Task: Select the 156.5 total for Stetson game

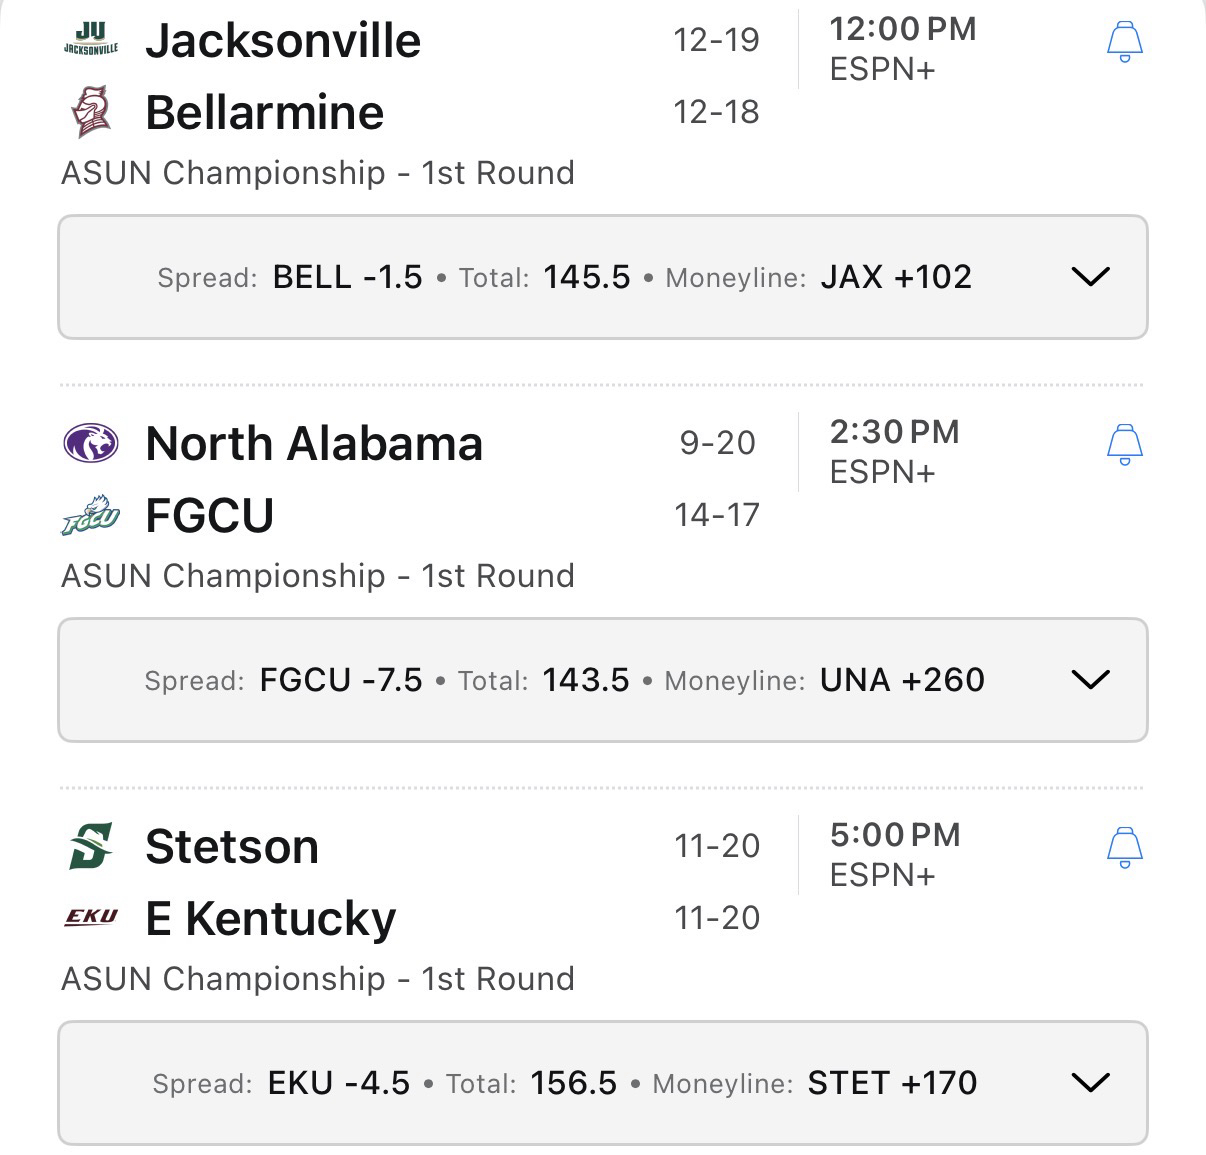Action: coord(574,1083)
